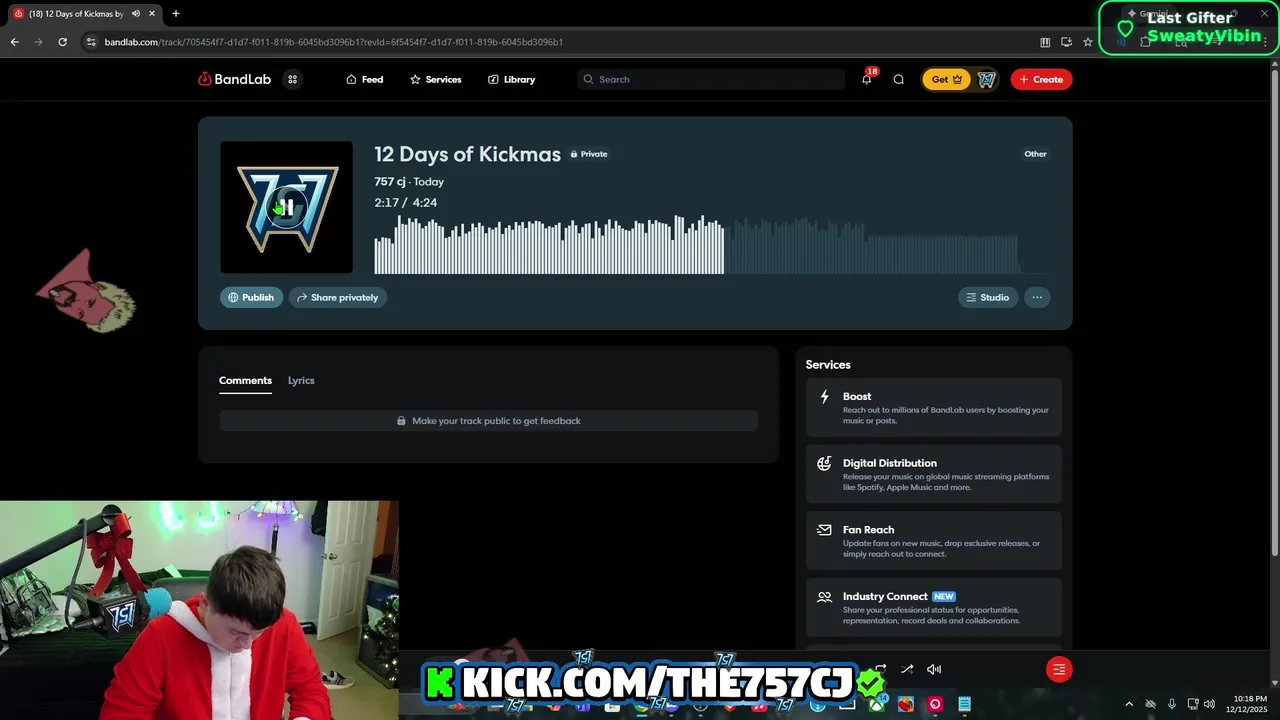
Task: Click the red Create button
Action: [1041, 79]
